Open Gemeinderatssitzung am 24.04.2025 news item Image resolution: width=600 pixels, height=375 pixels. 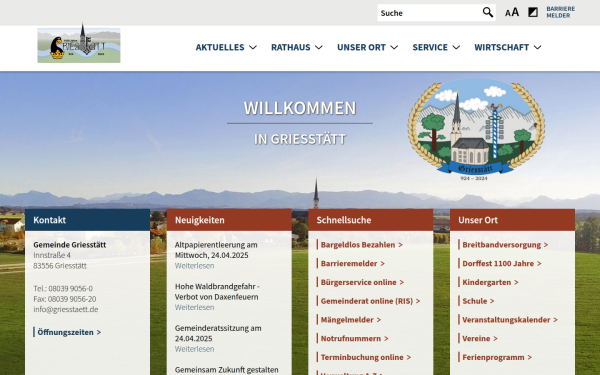point(218,333)
